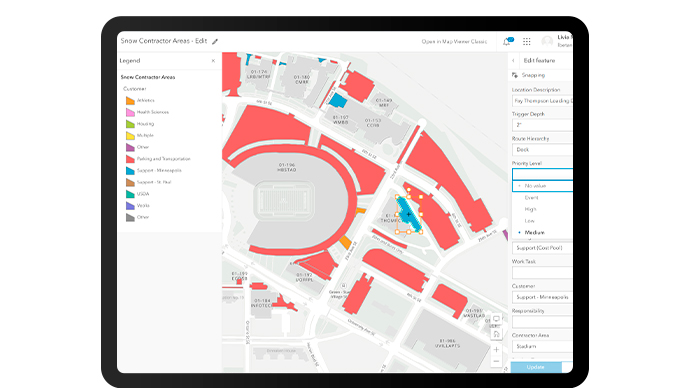Click the pencil icon to rename the map title

coord(215,41)
